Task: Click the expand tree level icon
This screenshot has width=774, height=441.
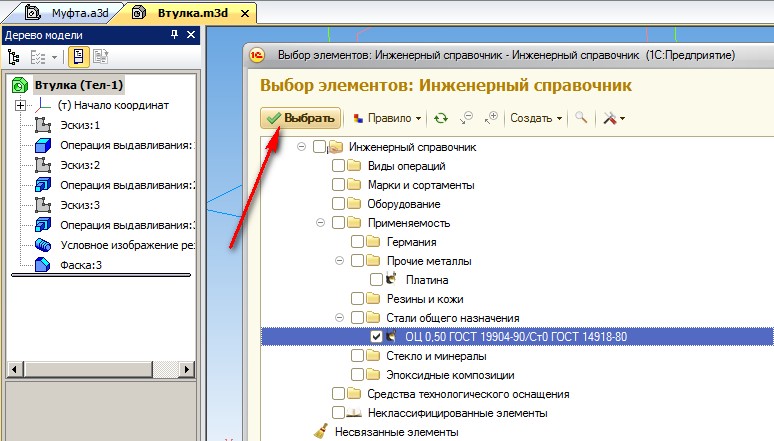Action: pos(490,118)
